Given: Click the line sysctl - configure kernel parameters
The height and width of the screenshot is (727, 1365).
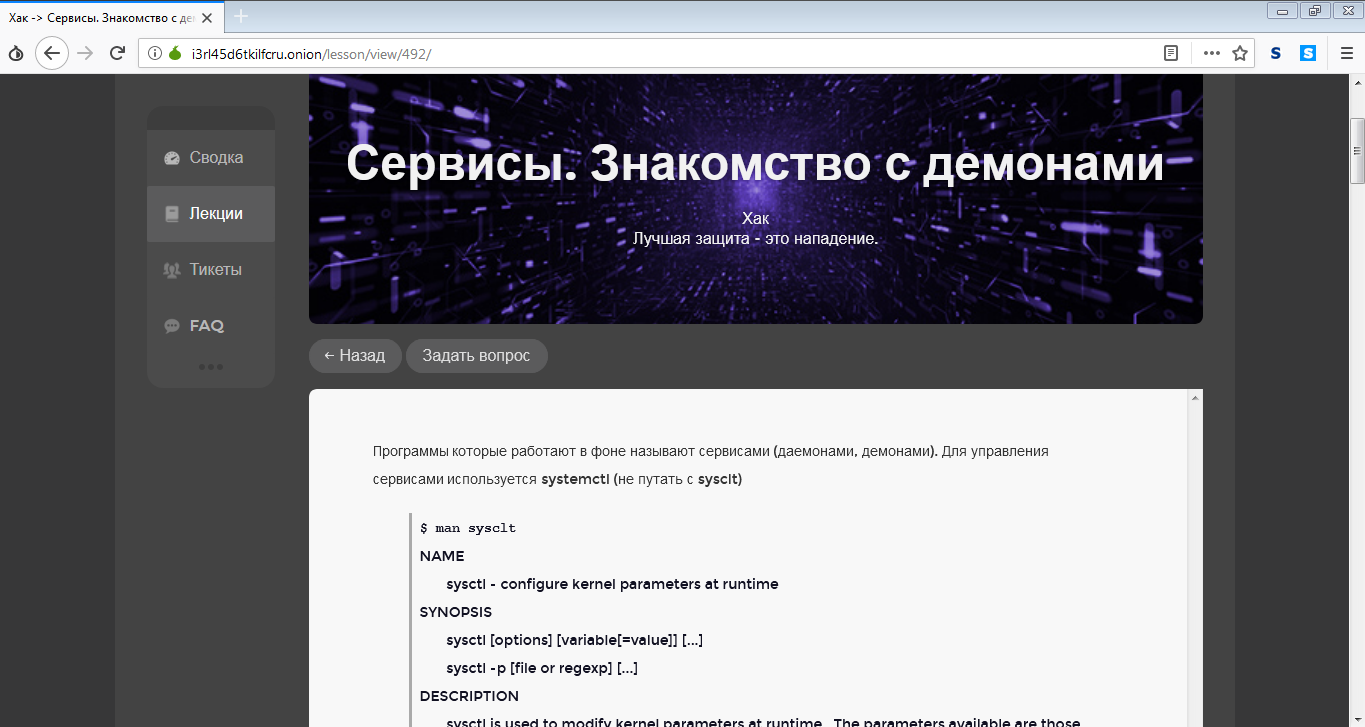Looking at the screenshot, I should (x=612, y=584).
